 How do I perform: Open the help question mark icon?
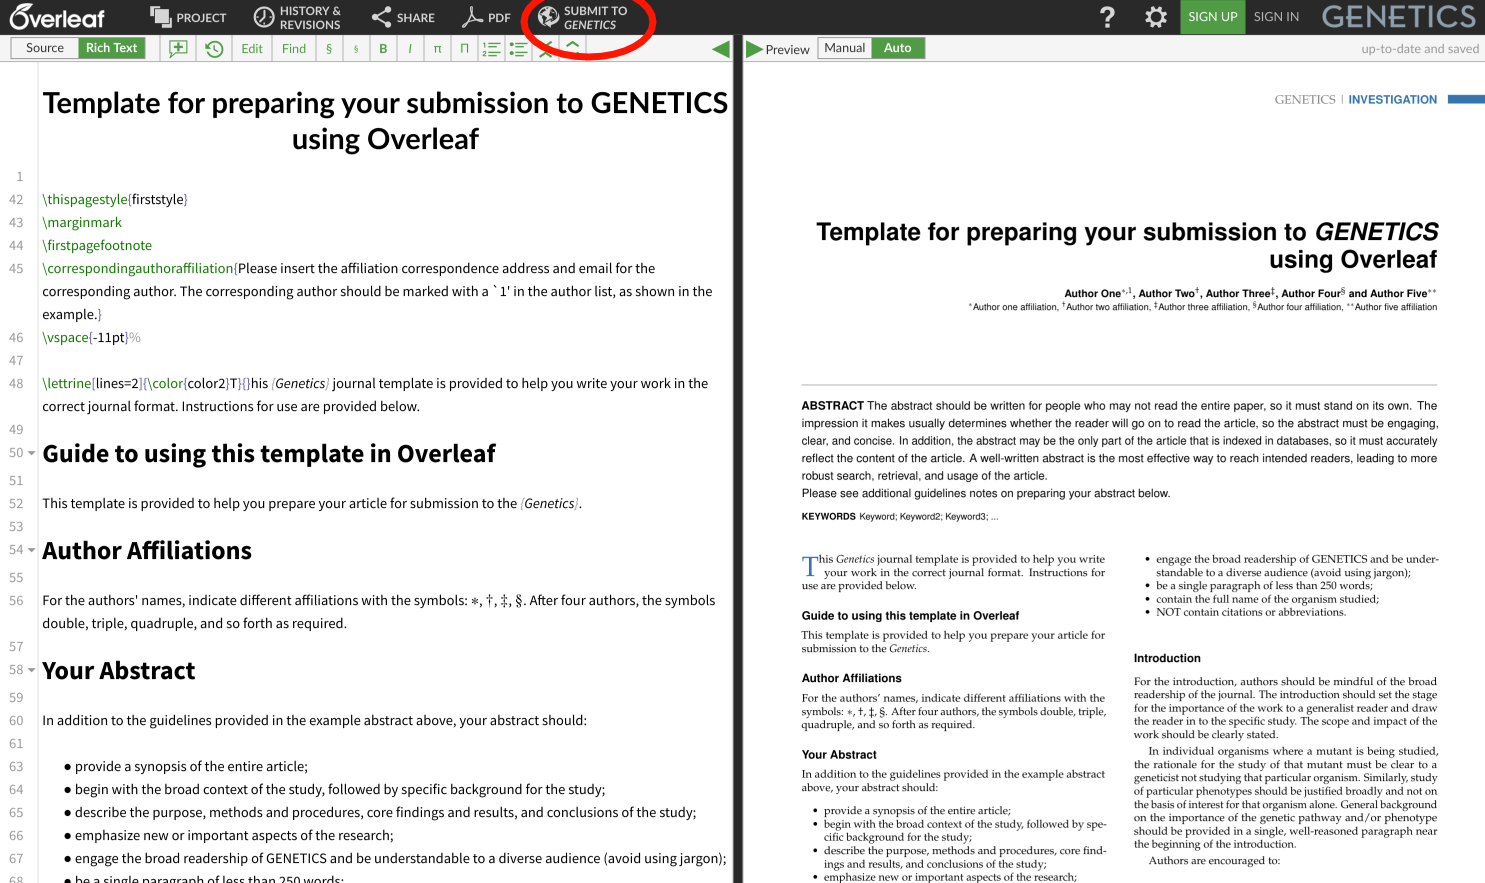(x=1107, y=17)
